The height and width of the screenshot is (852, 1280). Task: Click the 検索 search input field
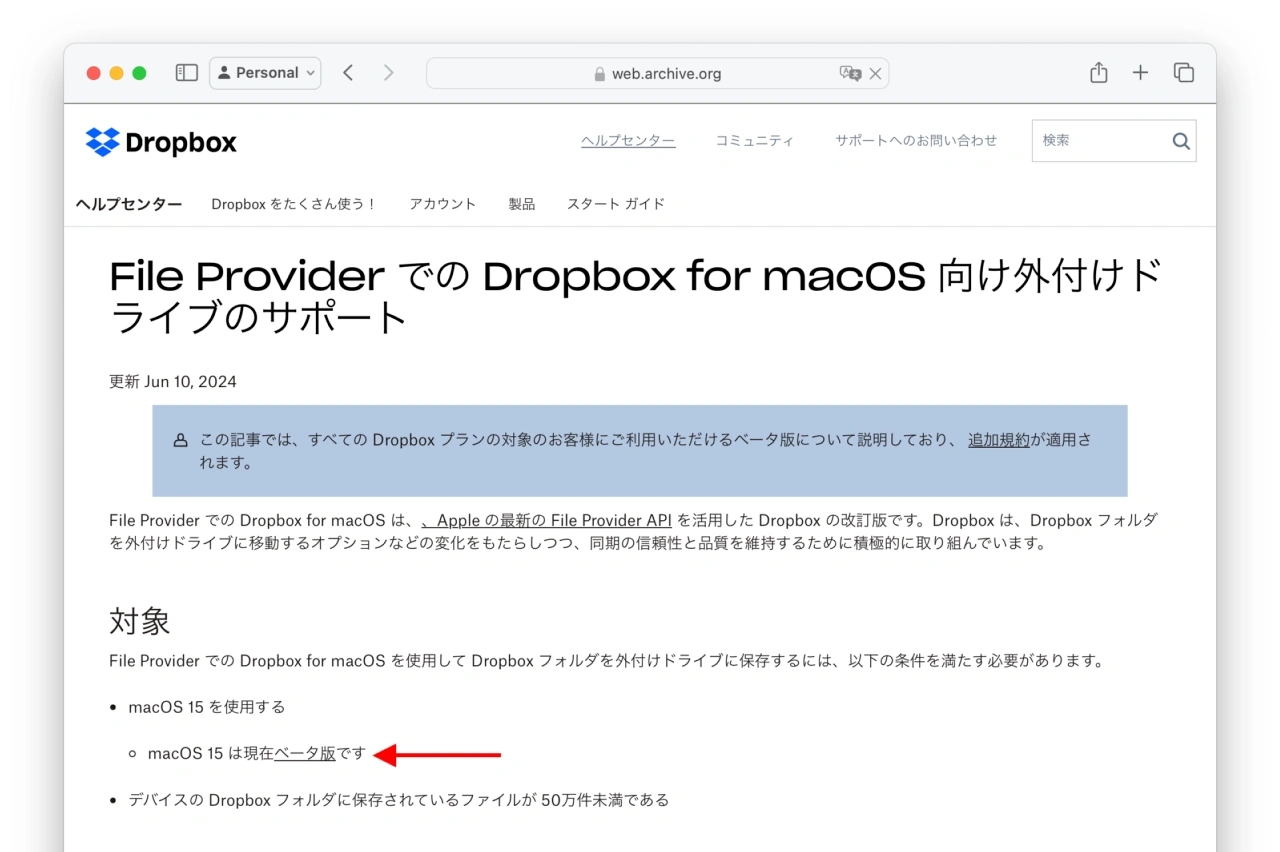tap(1098, 141)
